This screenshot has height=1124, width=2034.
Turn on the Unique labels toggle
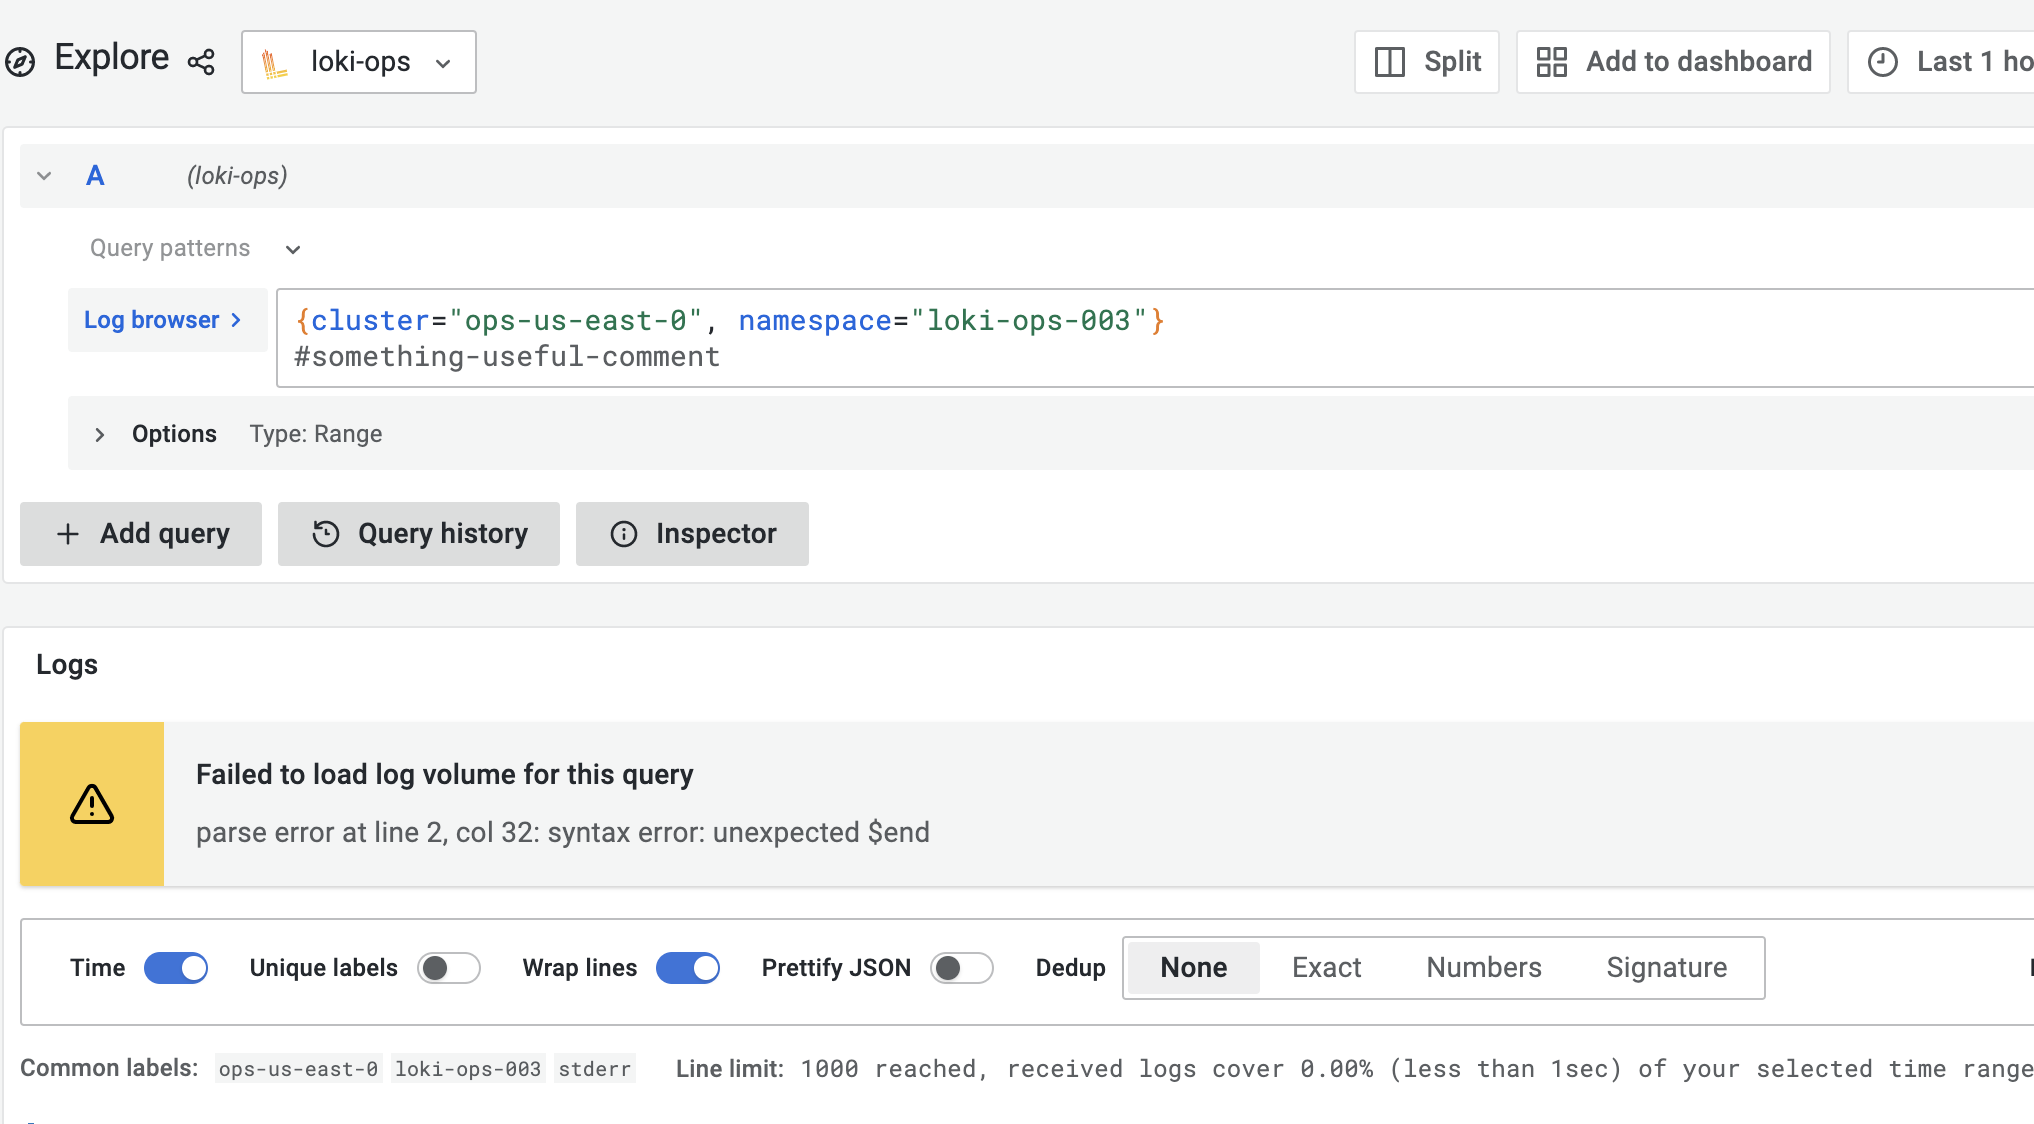(449, 967)
